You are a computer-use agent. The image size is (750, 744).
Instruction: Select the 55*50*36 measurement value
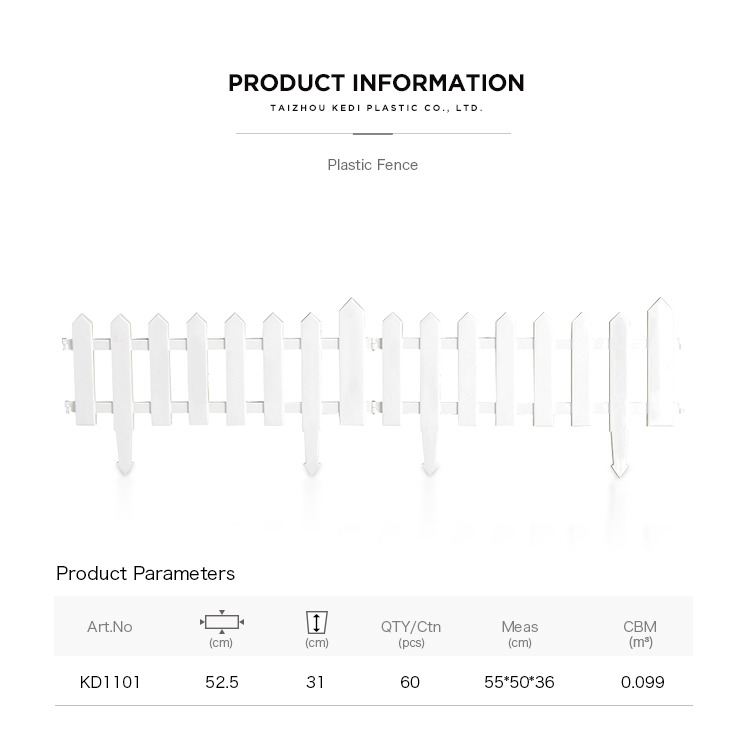point(519,682)
